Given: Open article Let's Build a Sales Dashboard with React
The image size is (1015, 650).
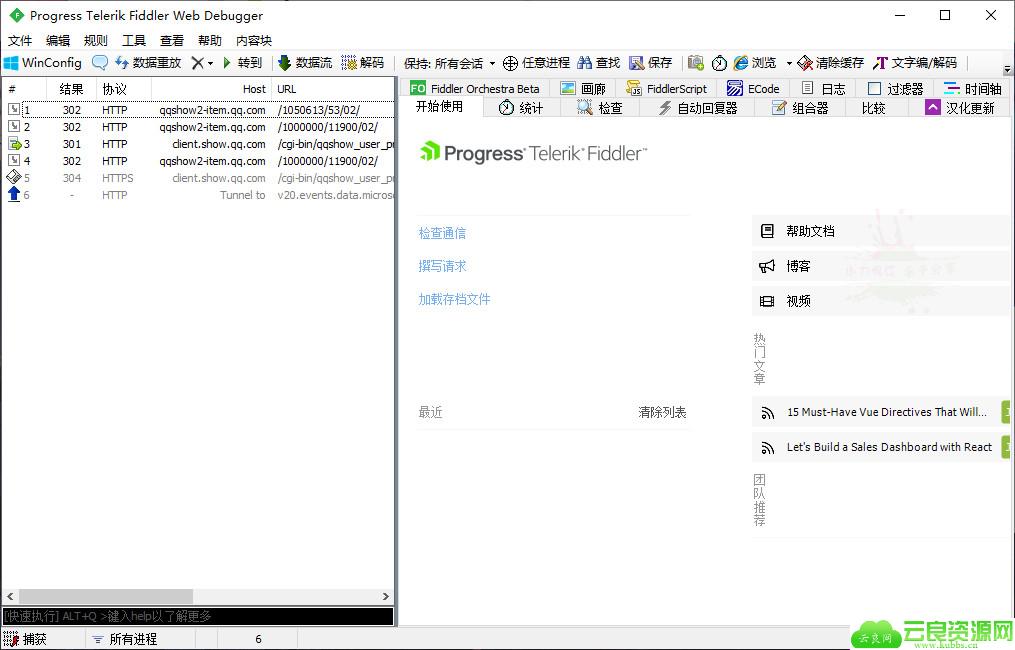Looking at the screenshot, I should point(880,447).
